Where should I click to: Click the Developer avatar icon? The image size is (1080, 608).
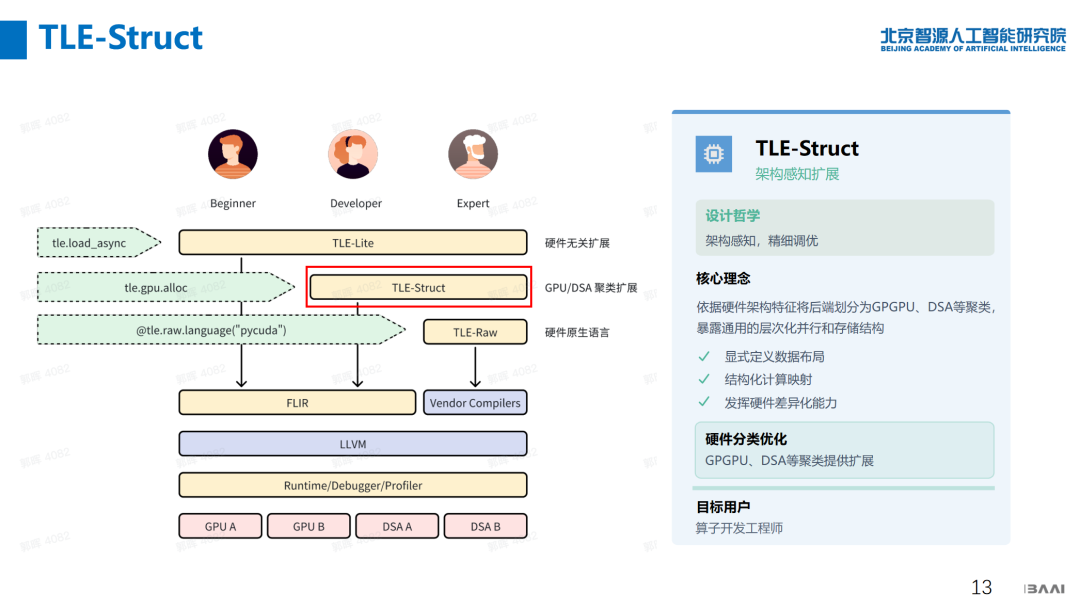click(x=353, y=154)
